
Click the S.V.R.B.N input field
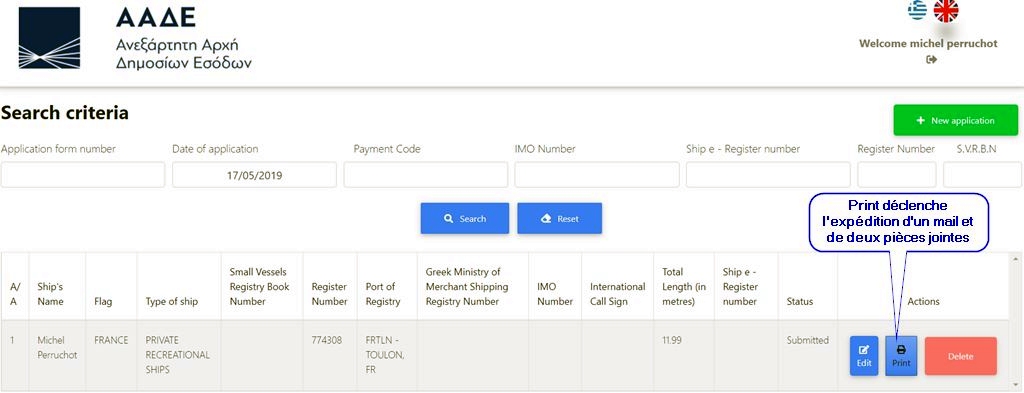point(982,175)
